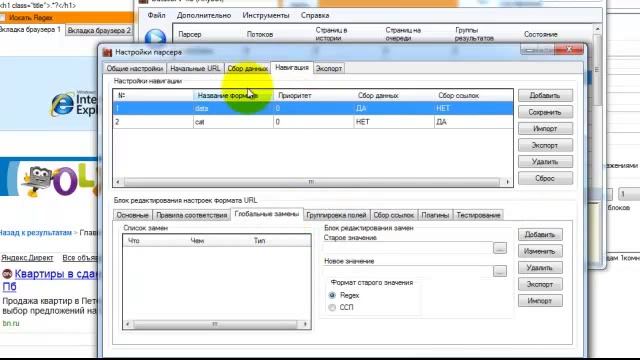Click Добавить button in replacements block
This screenshot has height=360, width=640.
pyautogui.click(x=540, y=235)
